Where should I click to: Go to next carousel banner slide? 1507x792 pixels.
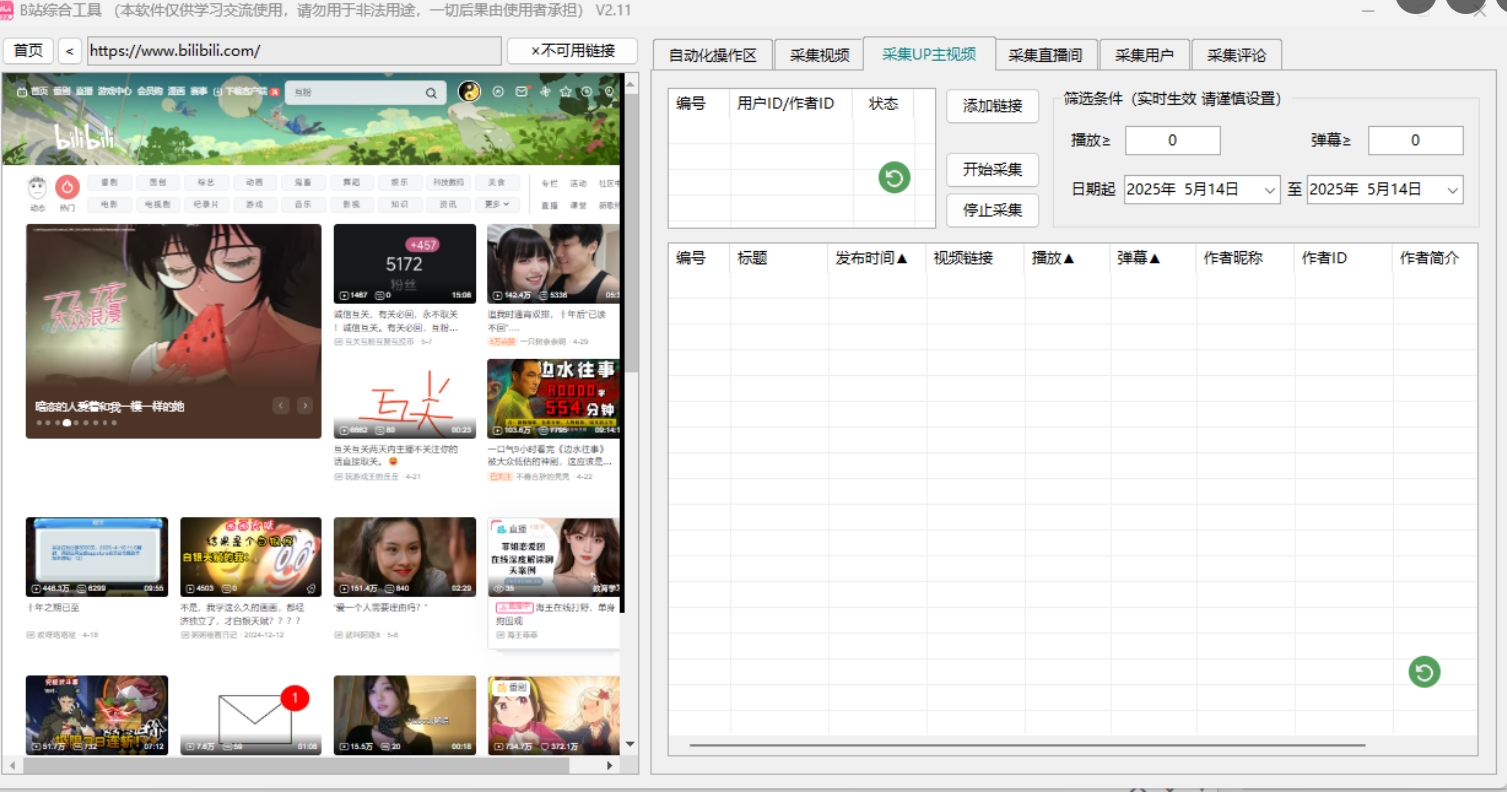(x=305, y=405)
